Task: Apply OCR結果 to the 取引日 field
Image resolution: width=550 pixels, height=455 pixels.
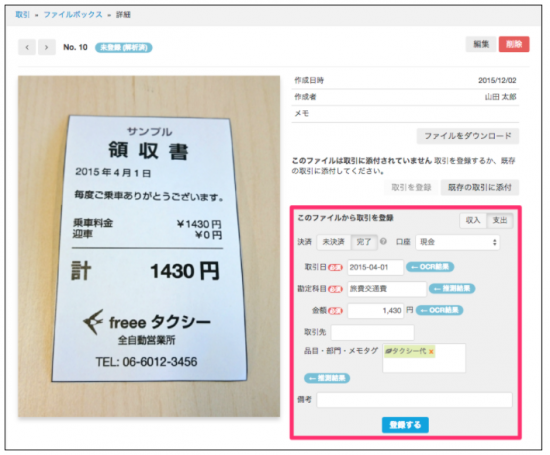Action: 430,267
